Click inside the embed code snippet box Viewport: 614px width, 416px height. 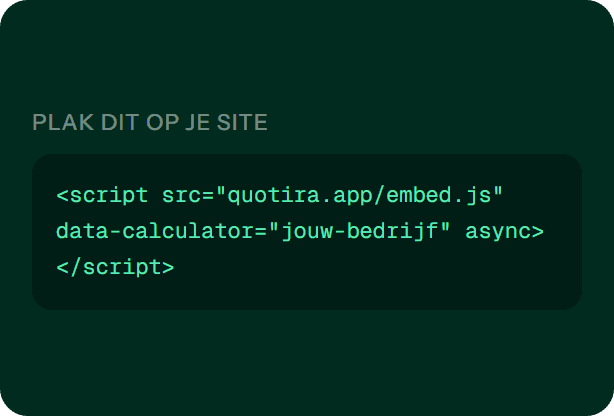tap(307, 232)
